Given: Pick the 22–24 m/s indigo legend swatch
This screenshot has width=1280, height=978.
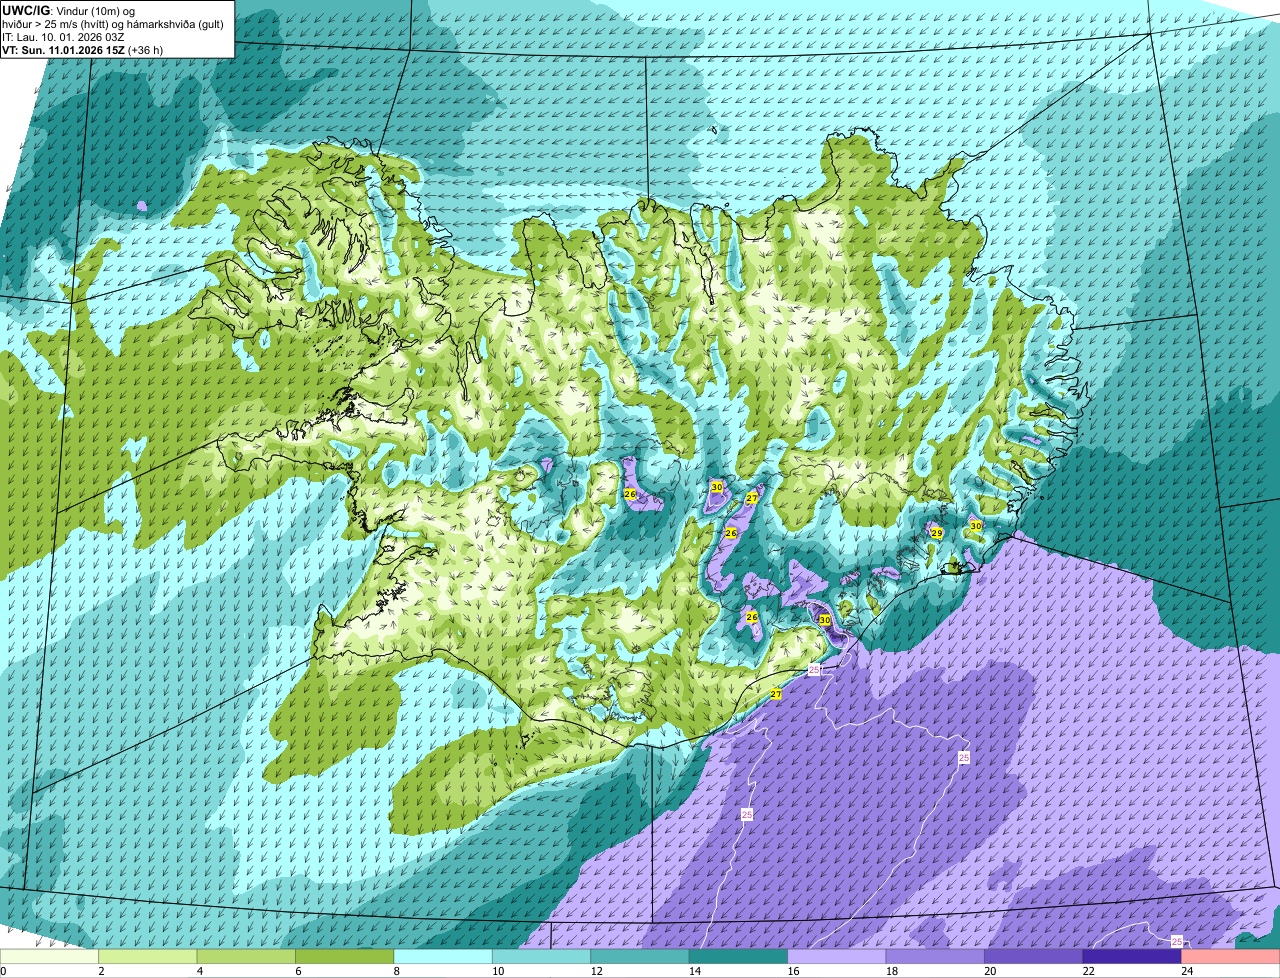Looking at the screenshot, I should point(1132,957).
